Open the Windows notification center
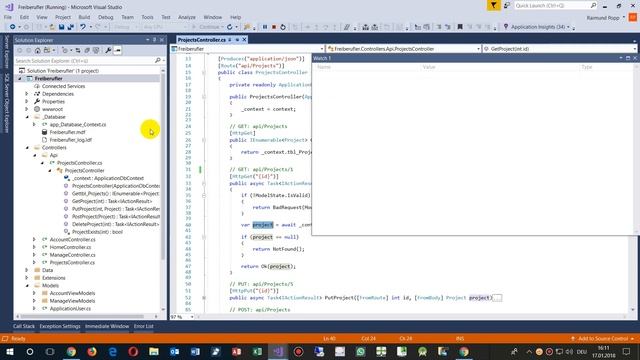Screen dimensions: 640x360 (627, 351)
